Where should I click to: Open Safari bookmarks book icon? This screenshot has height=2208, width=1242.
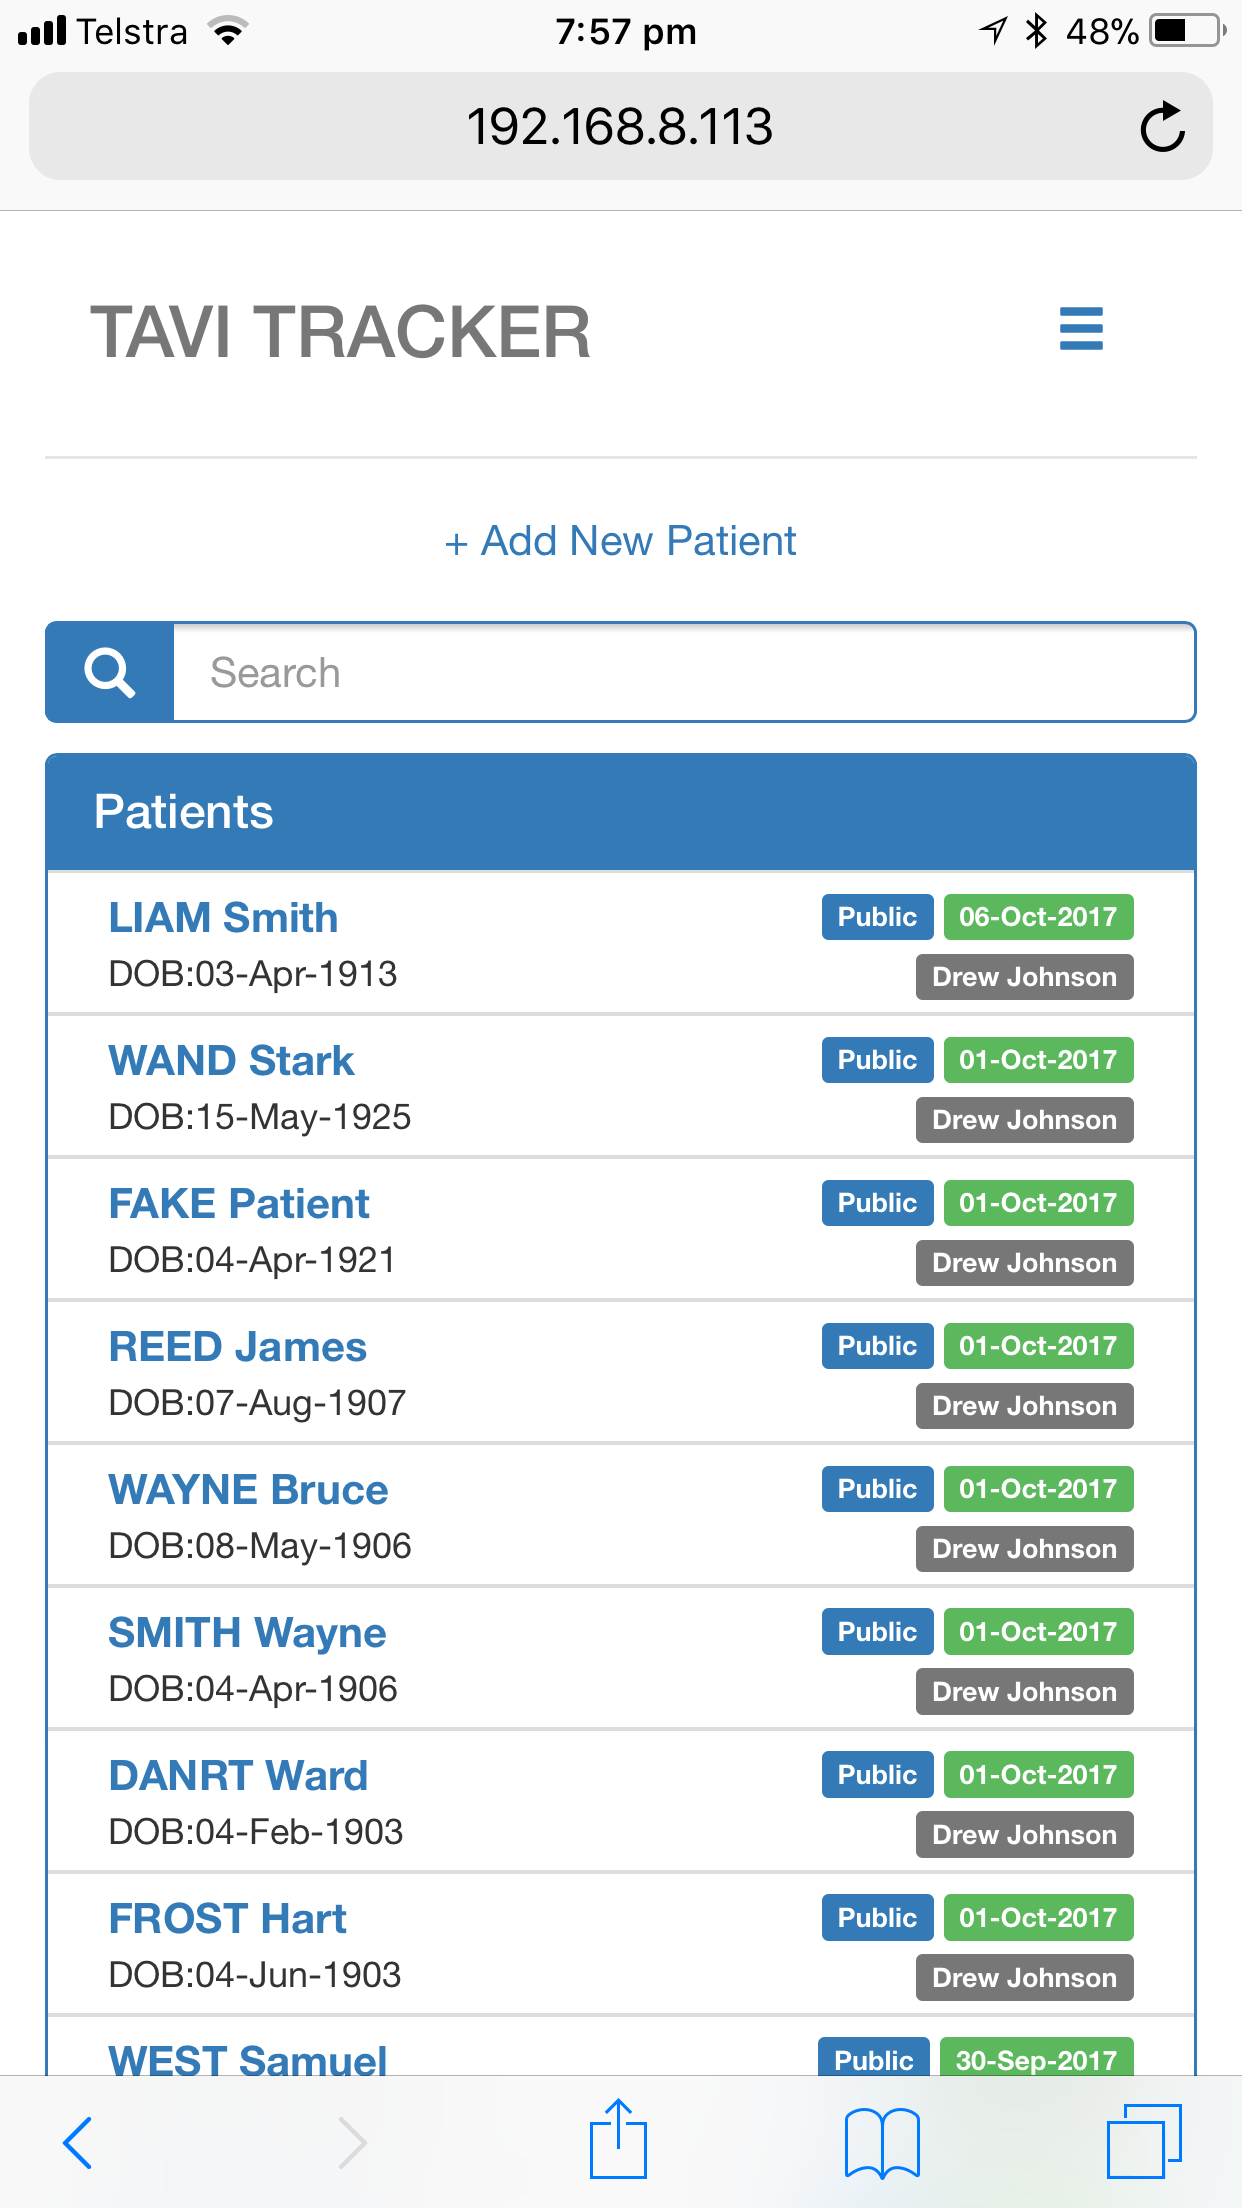[x=881, y=2142]
